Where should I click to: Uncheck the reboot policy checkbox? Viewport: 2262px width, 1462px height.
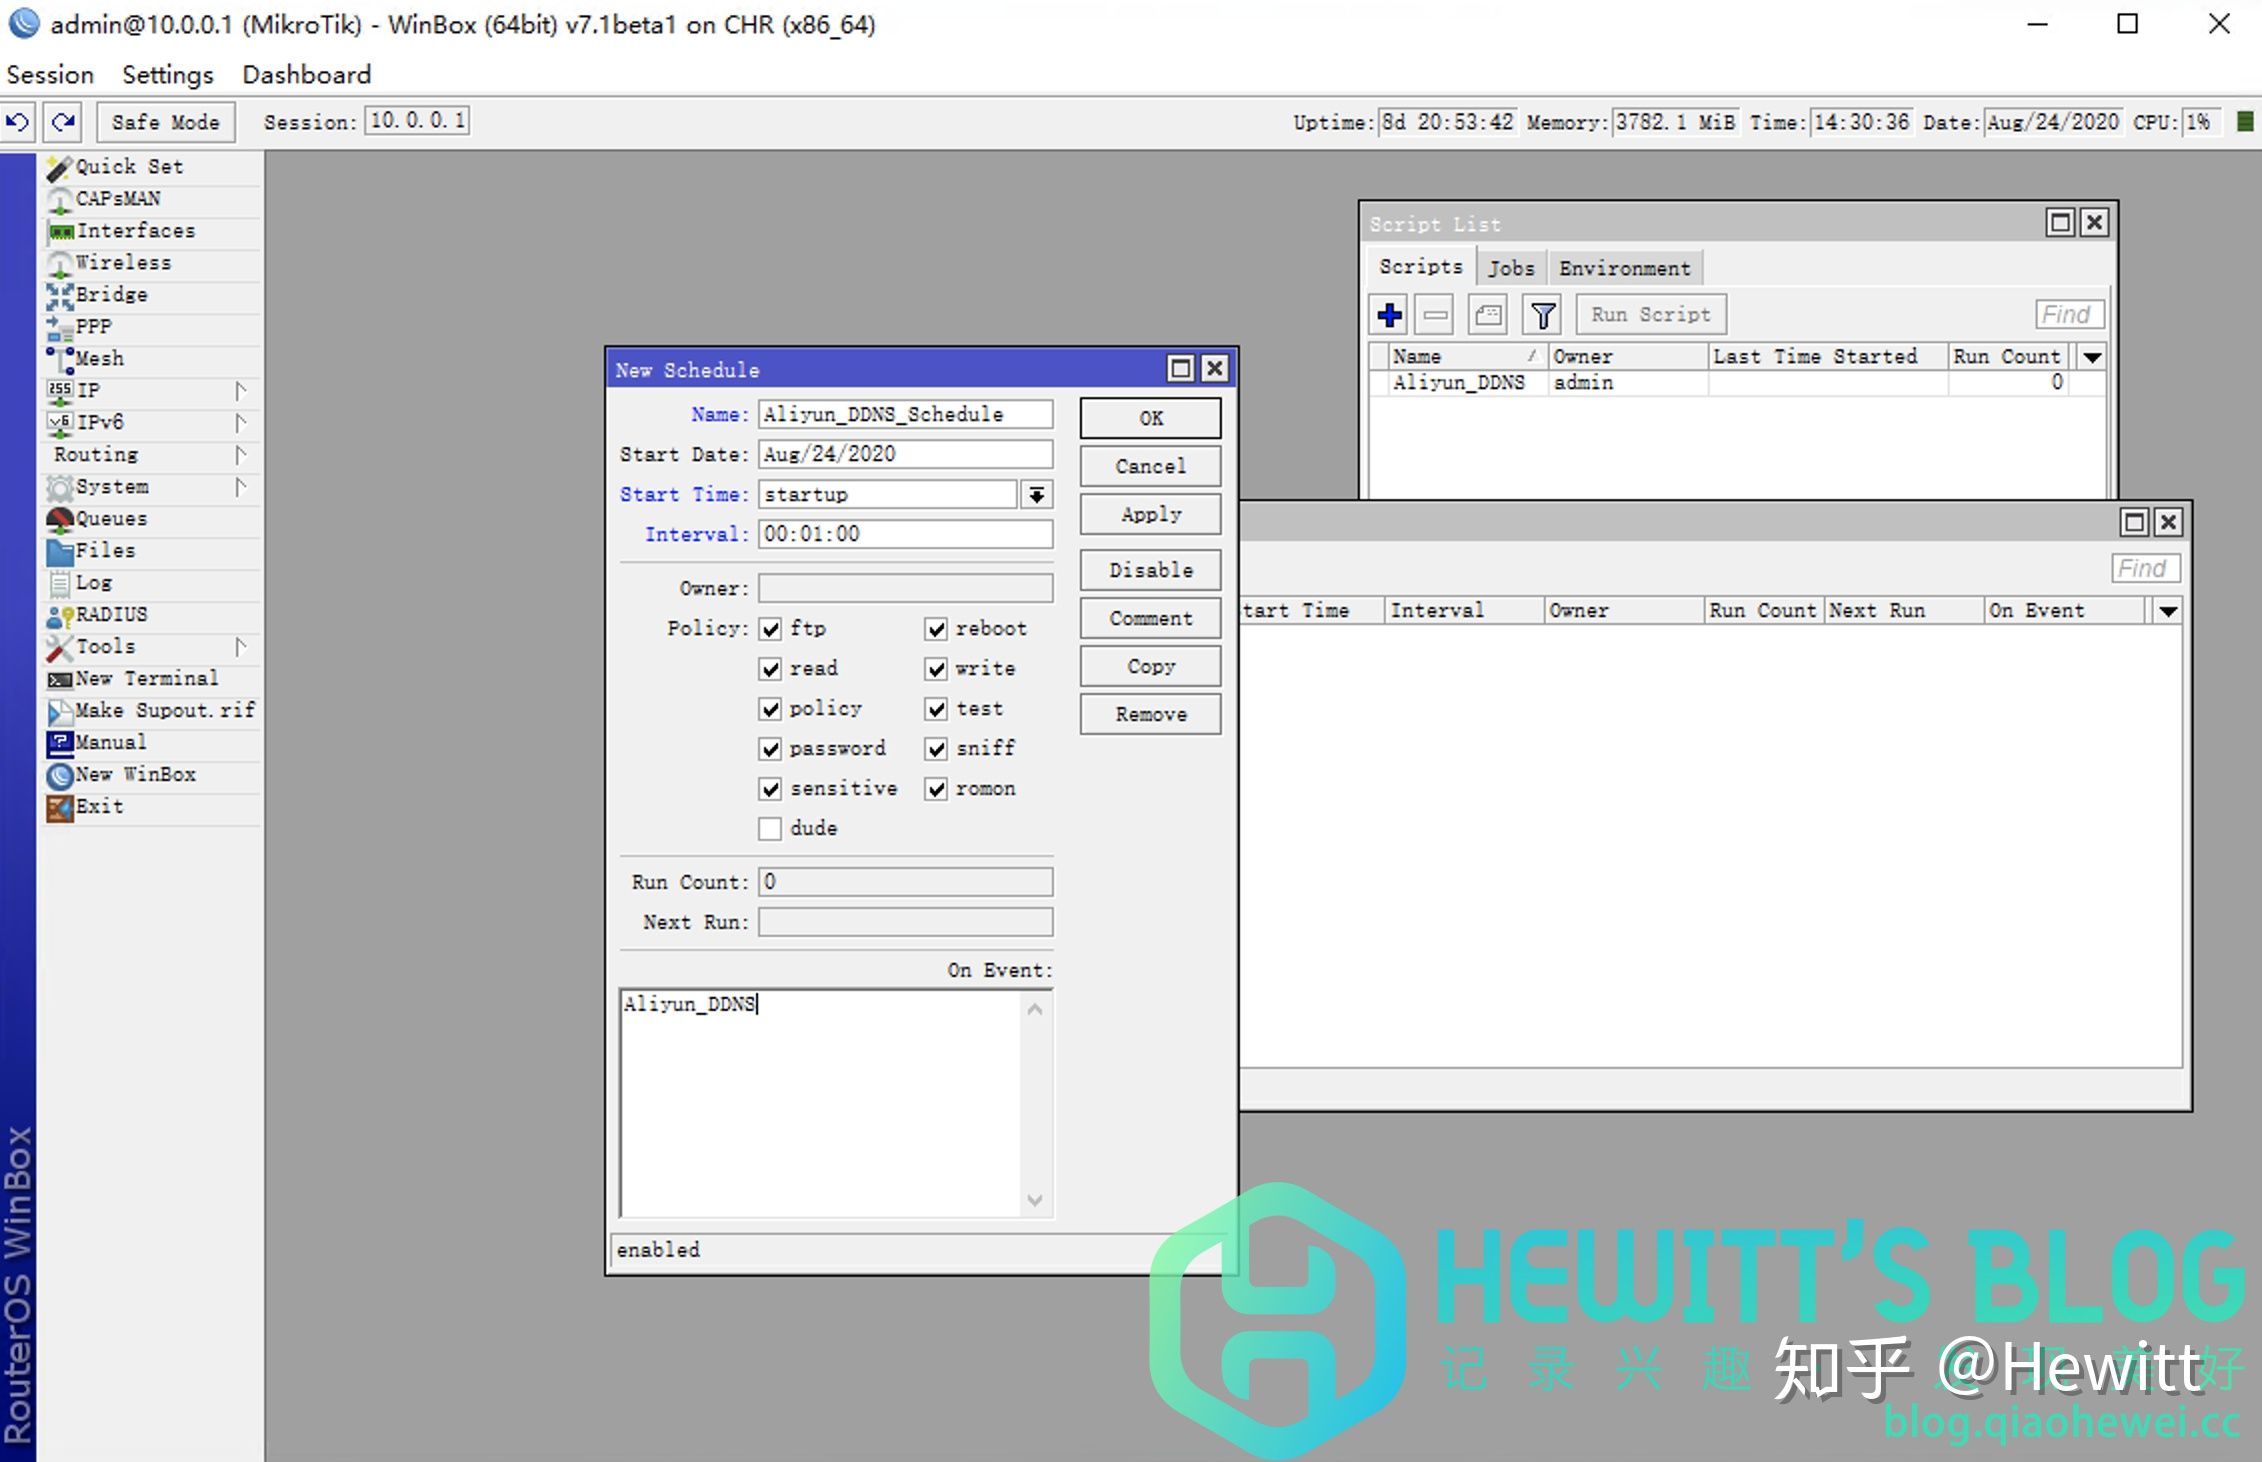pos(936,629)
